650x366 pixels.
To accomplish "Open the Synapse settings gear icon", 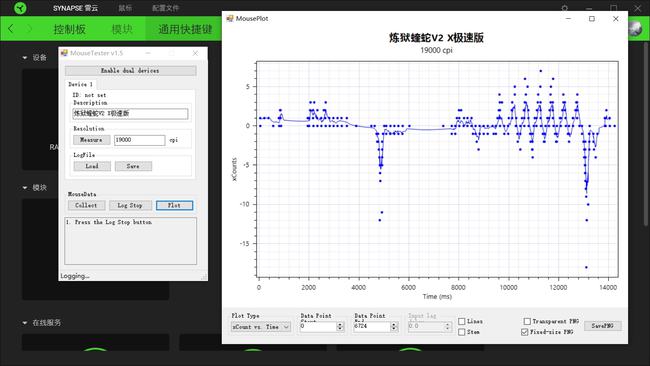I will tap(564, 8).
